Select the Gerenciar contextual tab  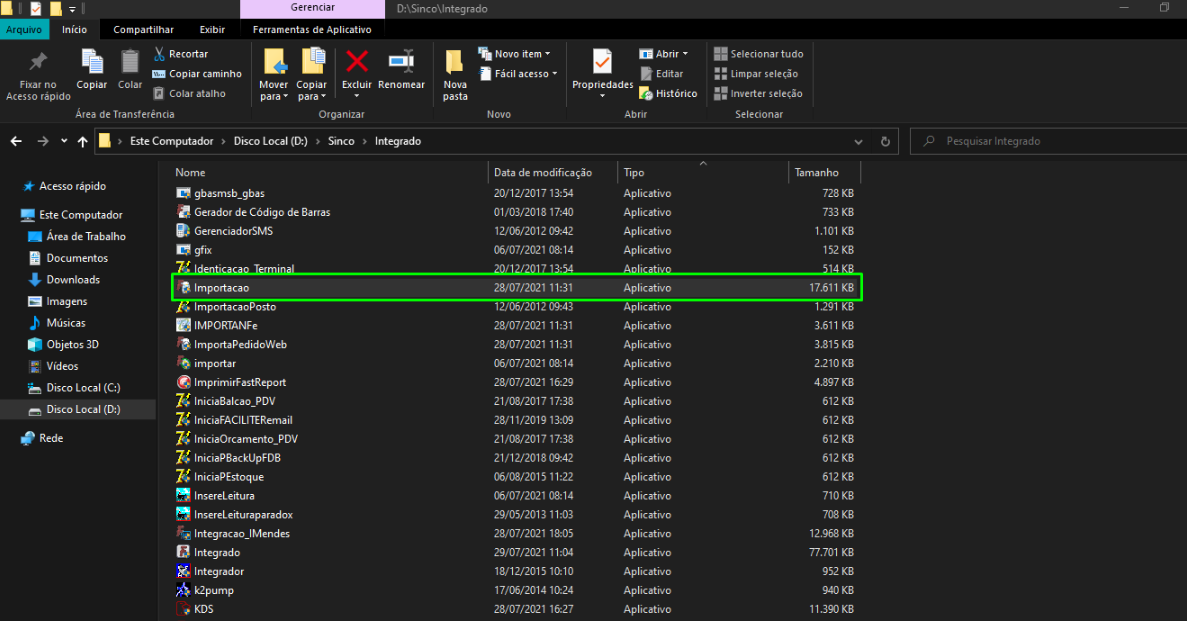(x=313, y=8)
